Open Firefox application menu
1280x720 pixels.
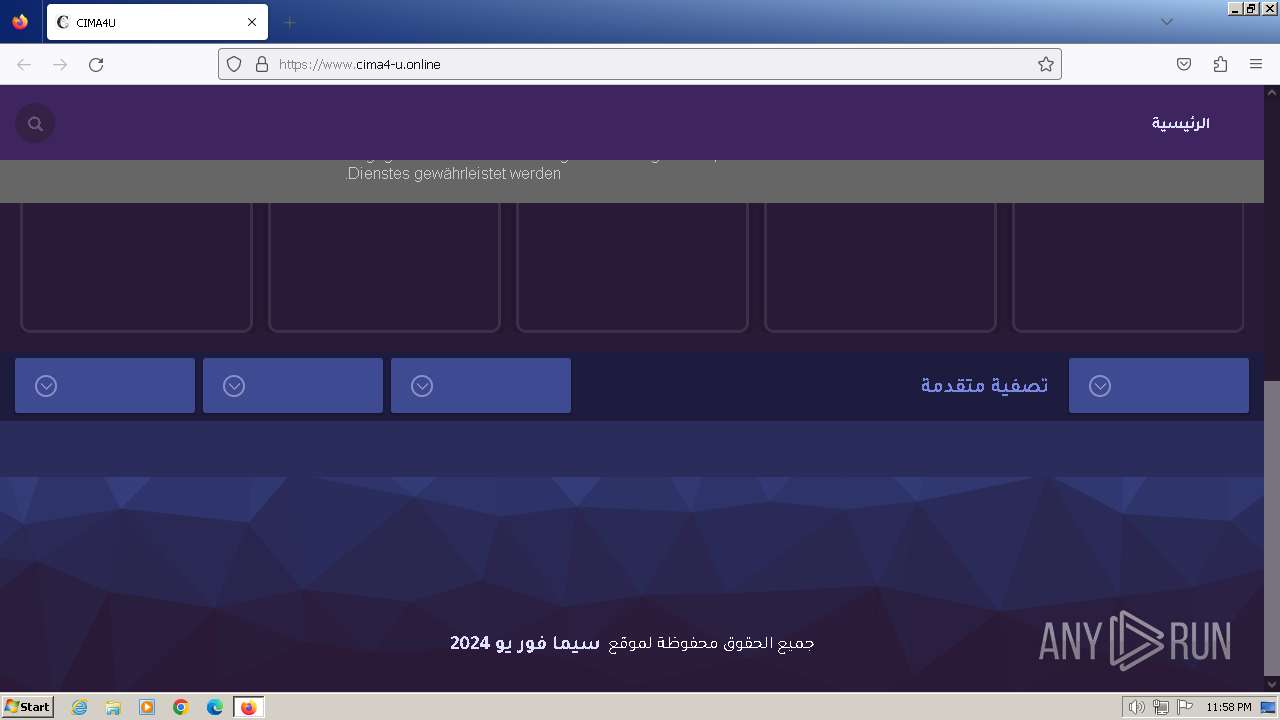(1256, 64)
